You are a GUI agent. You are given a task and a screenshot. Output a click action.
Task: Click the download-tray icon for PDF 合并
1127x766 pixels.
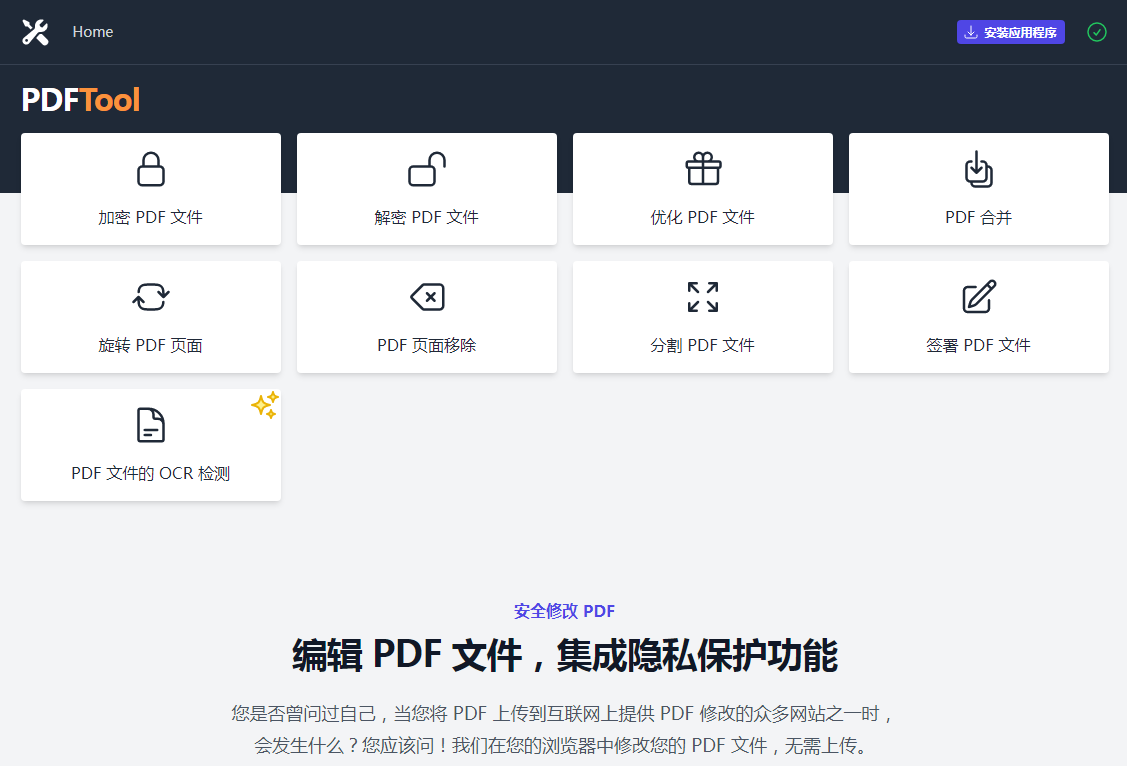(978, 169)
